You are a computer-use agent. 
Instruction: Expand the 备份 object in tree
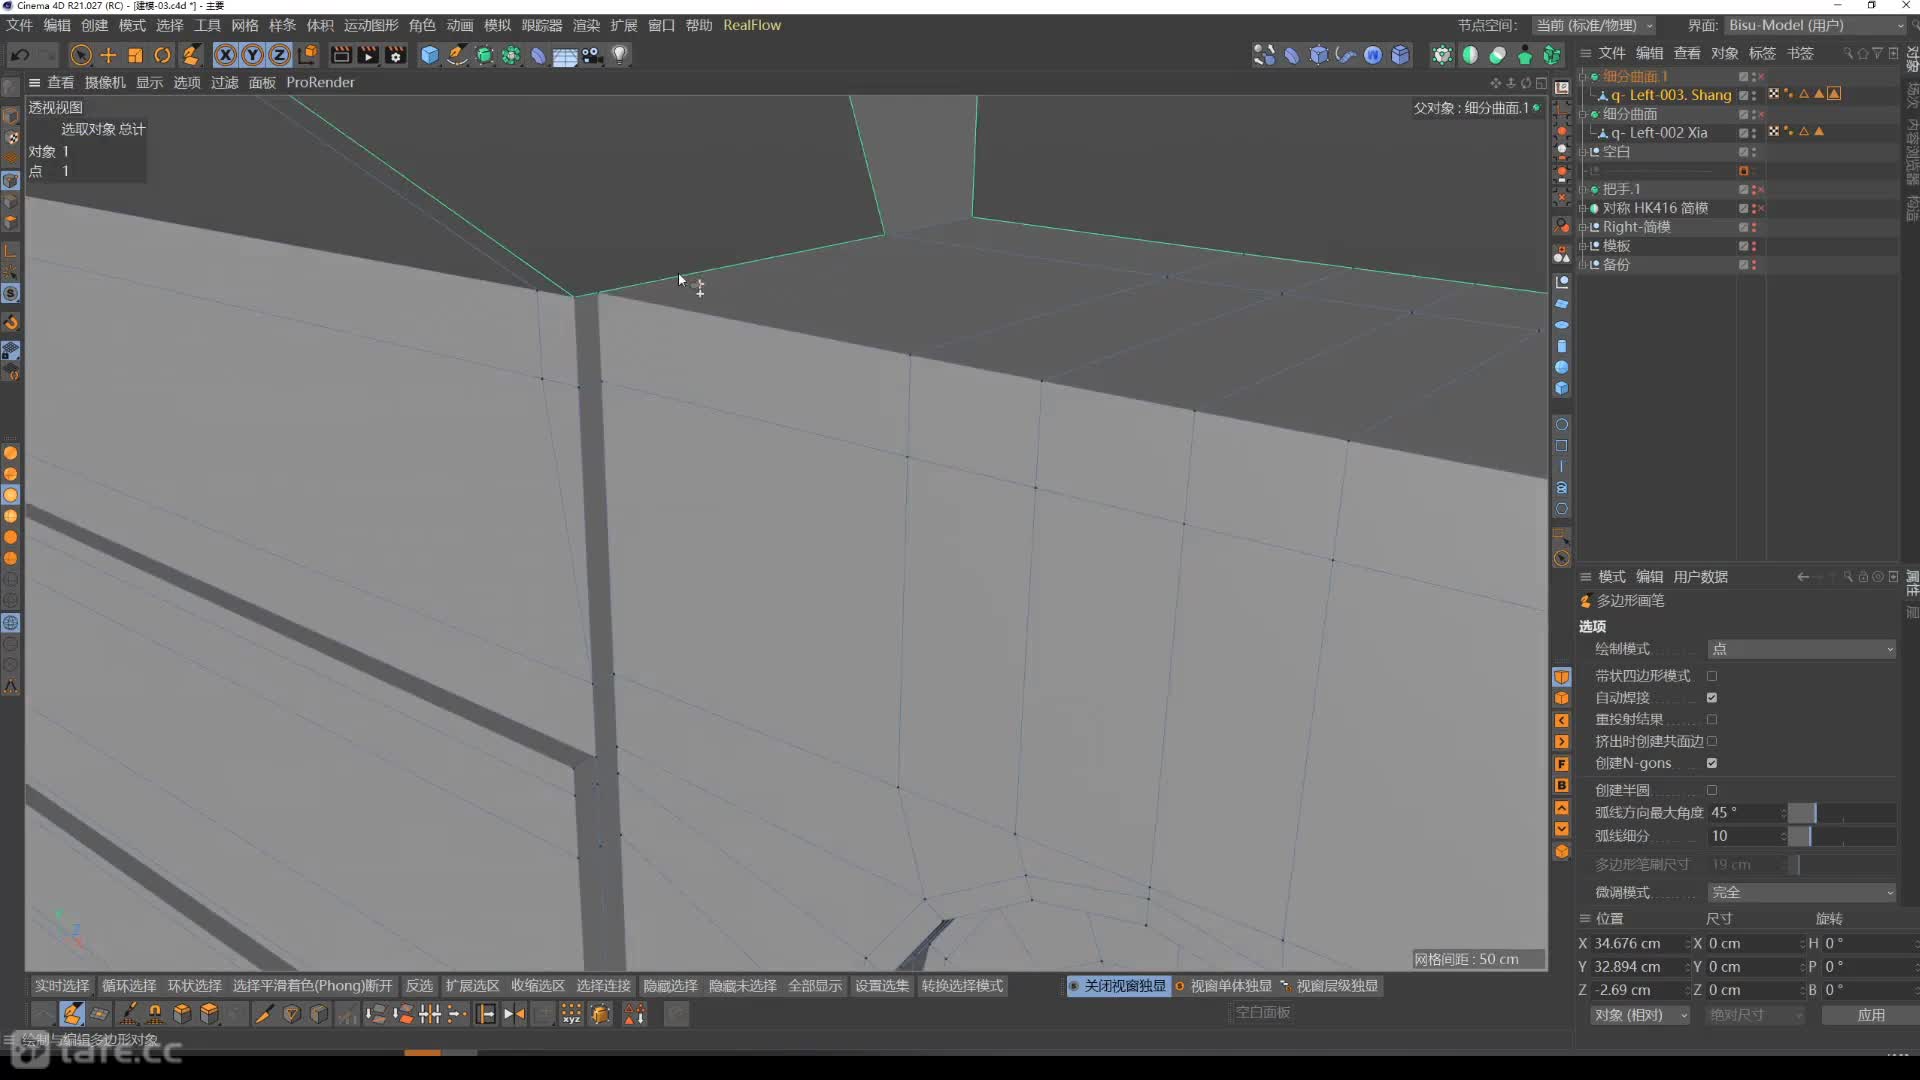pos(1583,265)
